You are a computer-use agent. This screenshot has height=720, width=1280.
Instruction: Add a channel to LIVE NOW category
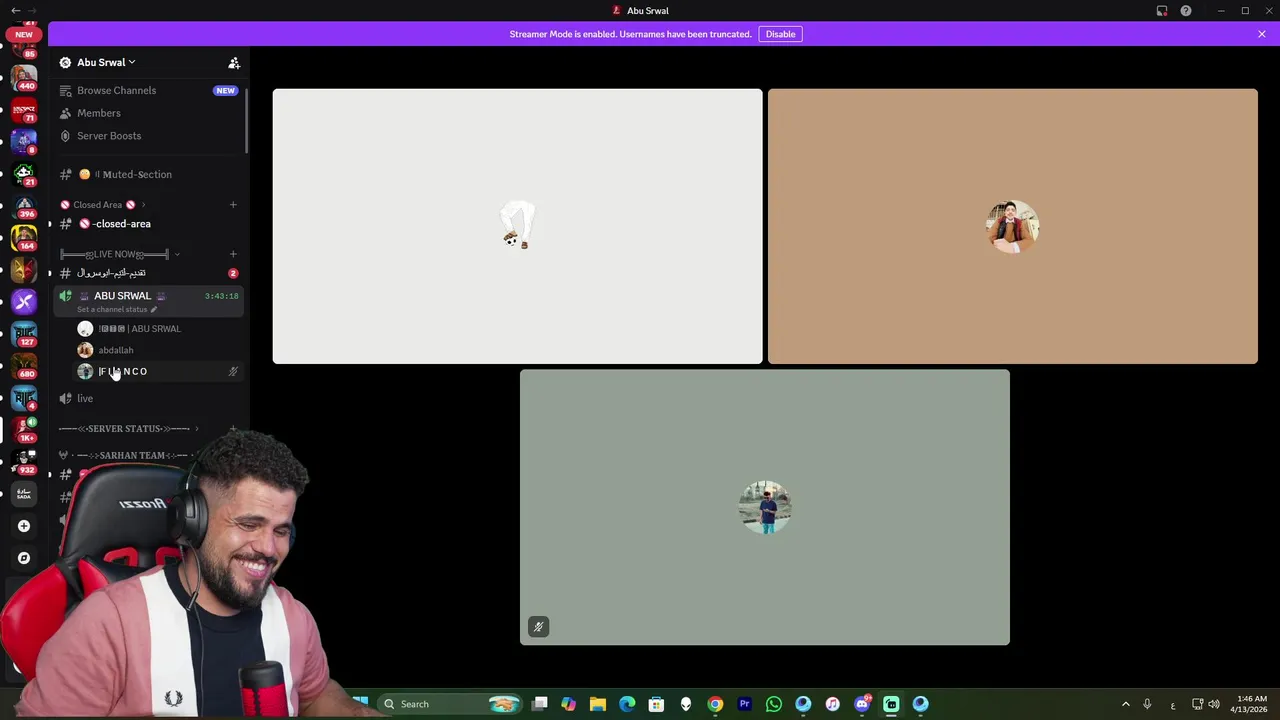point(233,254)
